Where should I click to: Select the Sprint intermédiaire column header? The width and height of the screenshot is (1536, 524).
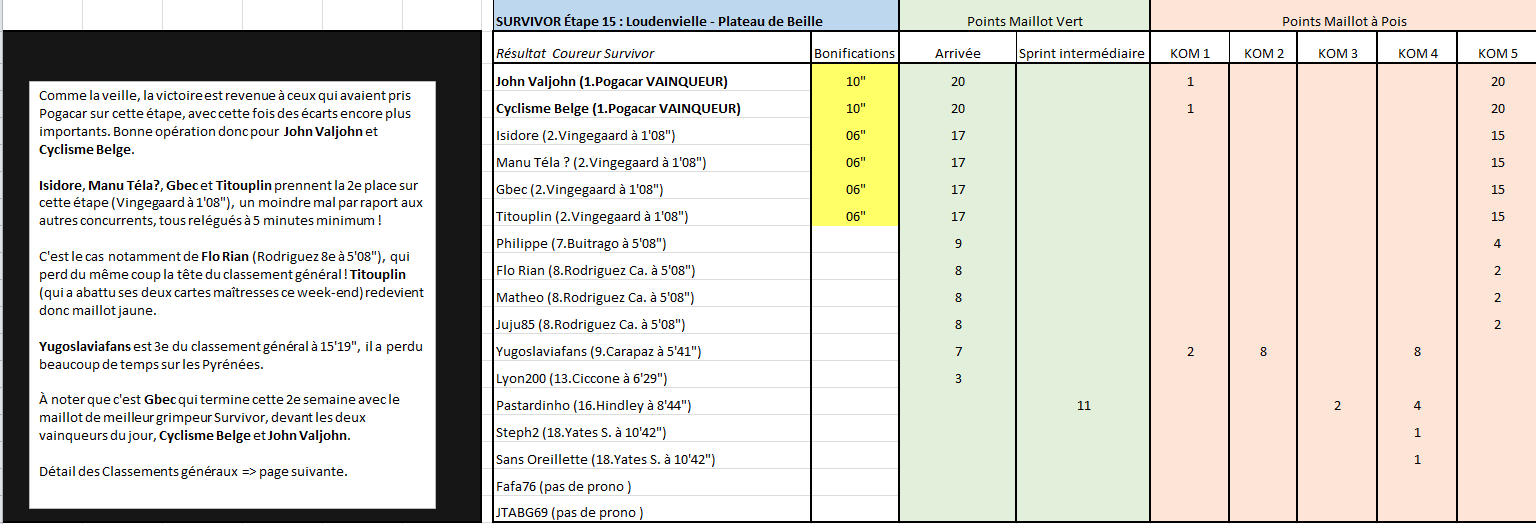tap(1082, 53)
